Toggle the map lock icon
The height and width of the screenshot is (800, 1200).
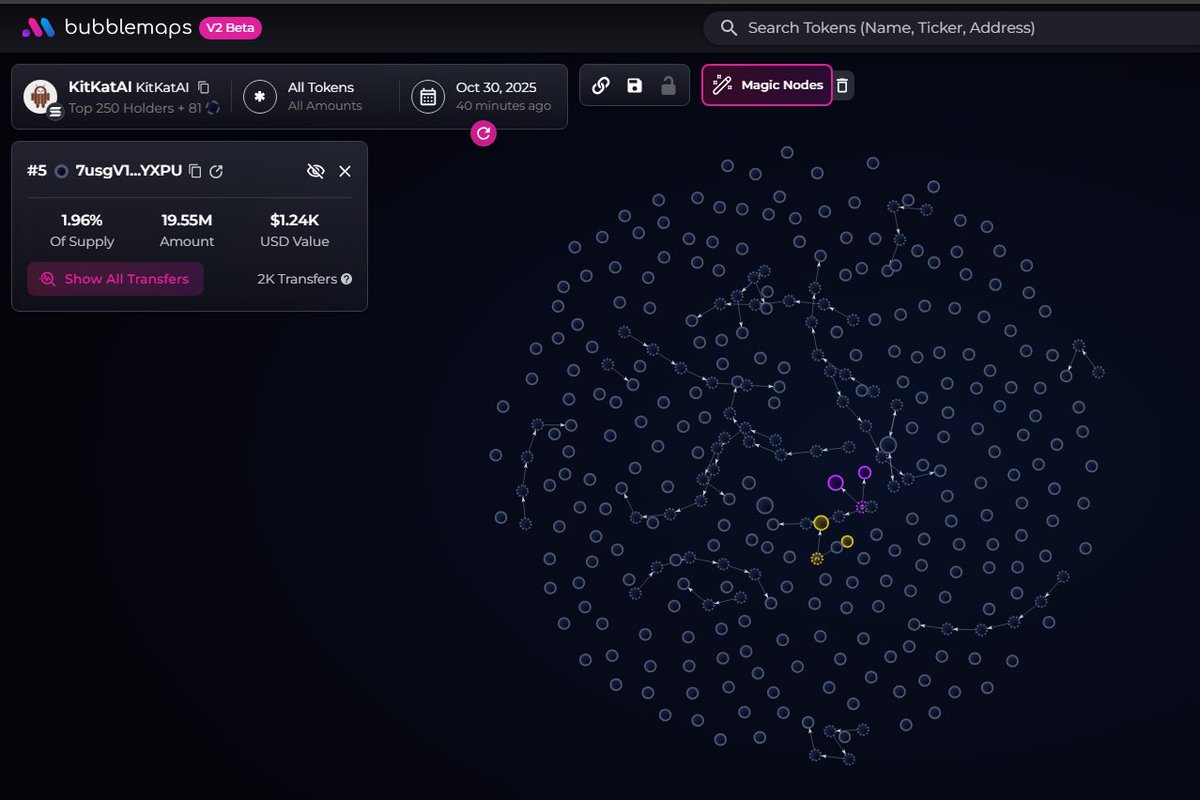pyautogui.click(x=668, y=86)
